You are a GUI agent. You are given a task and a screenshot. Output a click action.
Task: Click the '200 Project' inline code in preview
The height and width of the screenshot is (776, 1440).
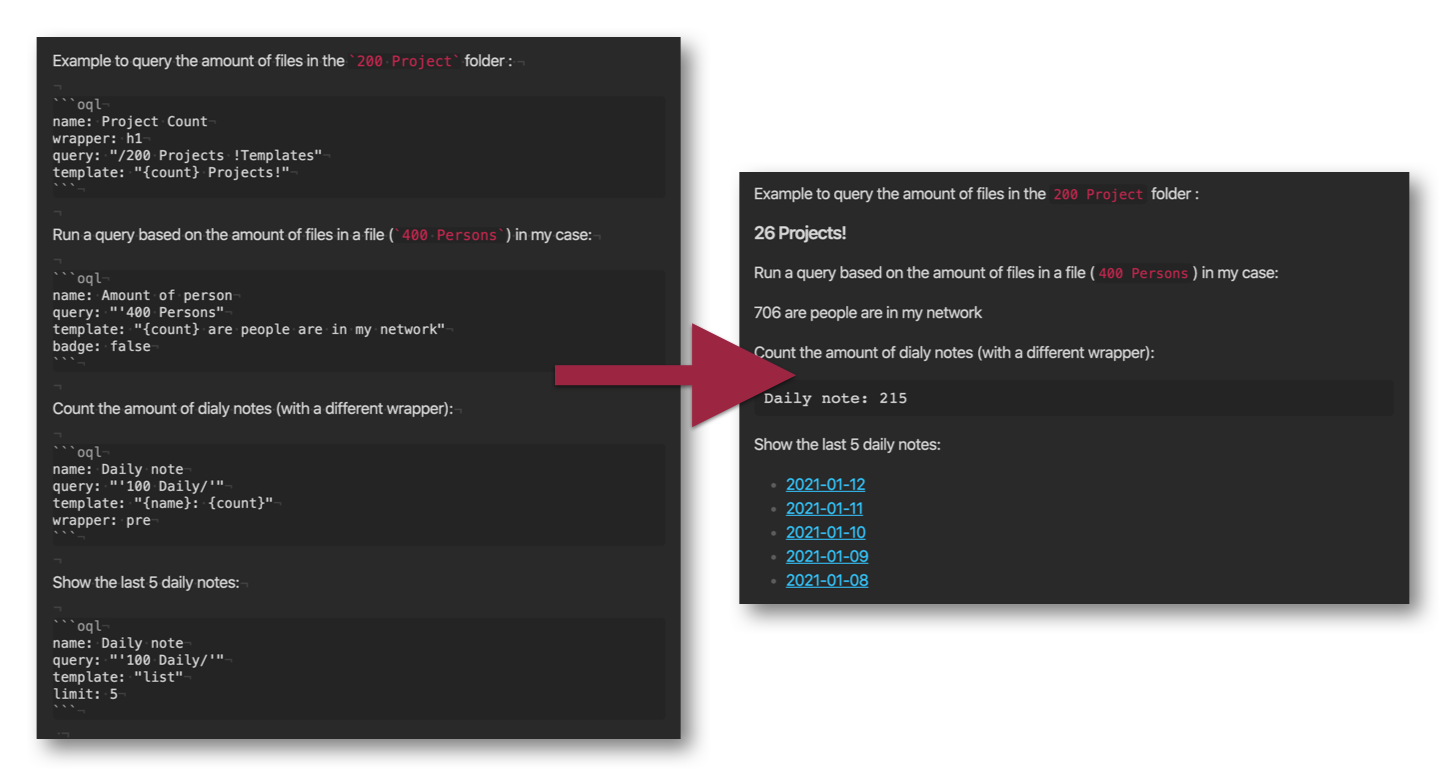pos(1097,195)
